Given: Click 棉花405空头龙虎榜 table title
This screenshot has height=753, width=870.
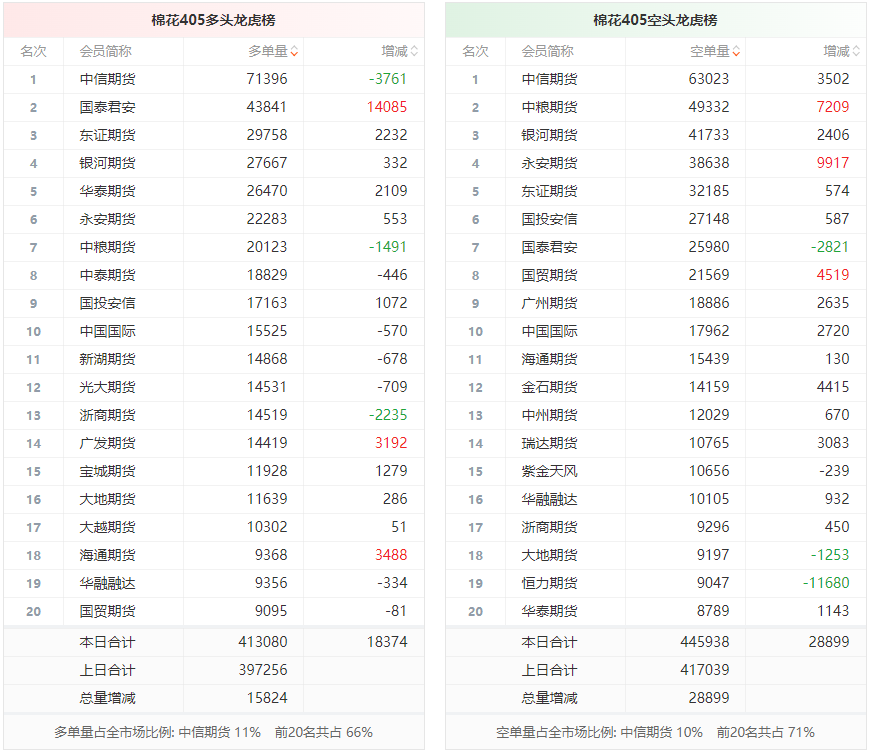Looking at the screenshot, I should [655, 21].
